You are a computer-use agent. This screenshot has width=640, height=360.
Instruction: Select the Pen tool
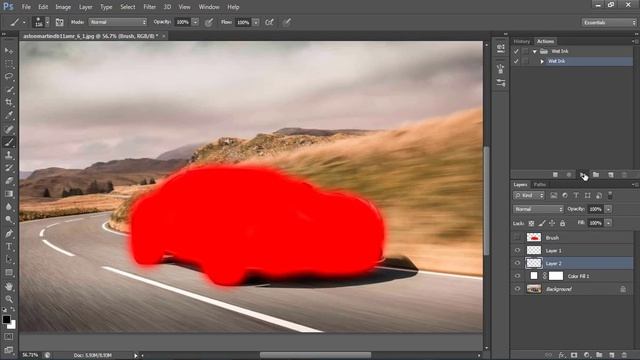(x=9, y=233)
